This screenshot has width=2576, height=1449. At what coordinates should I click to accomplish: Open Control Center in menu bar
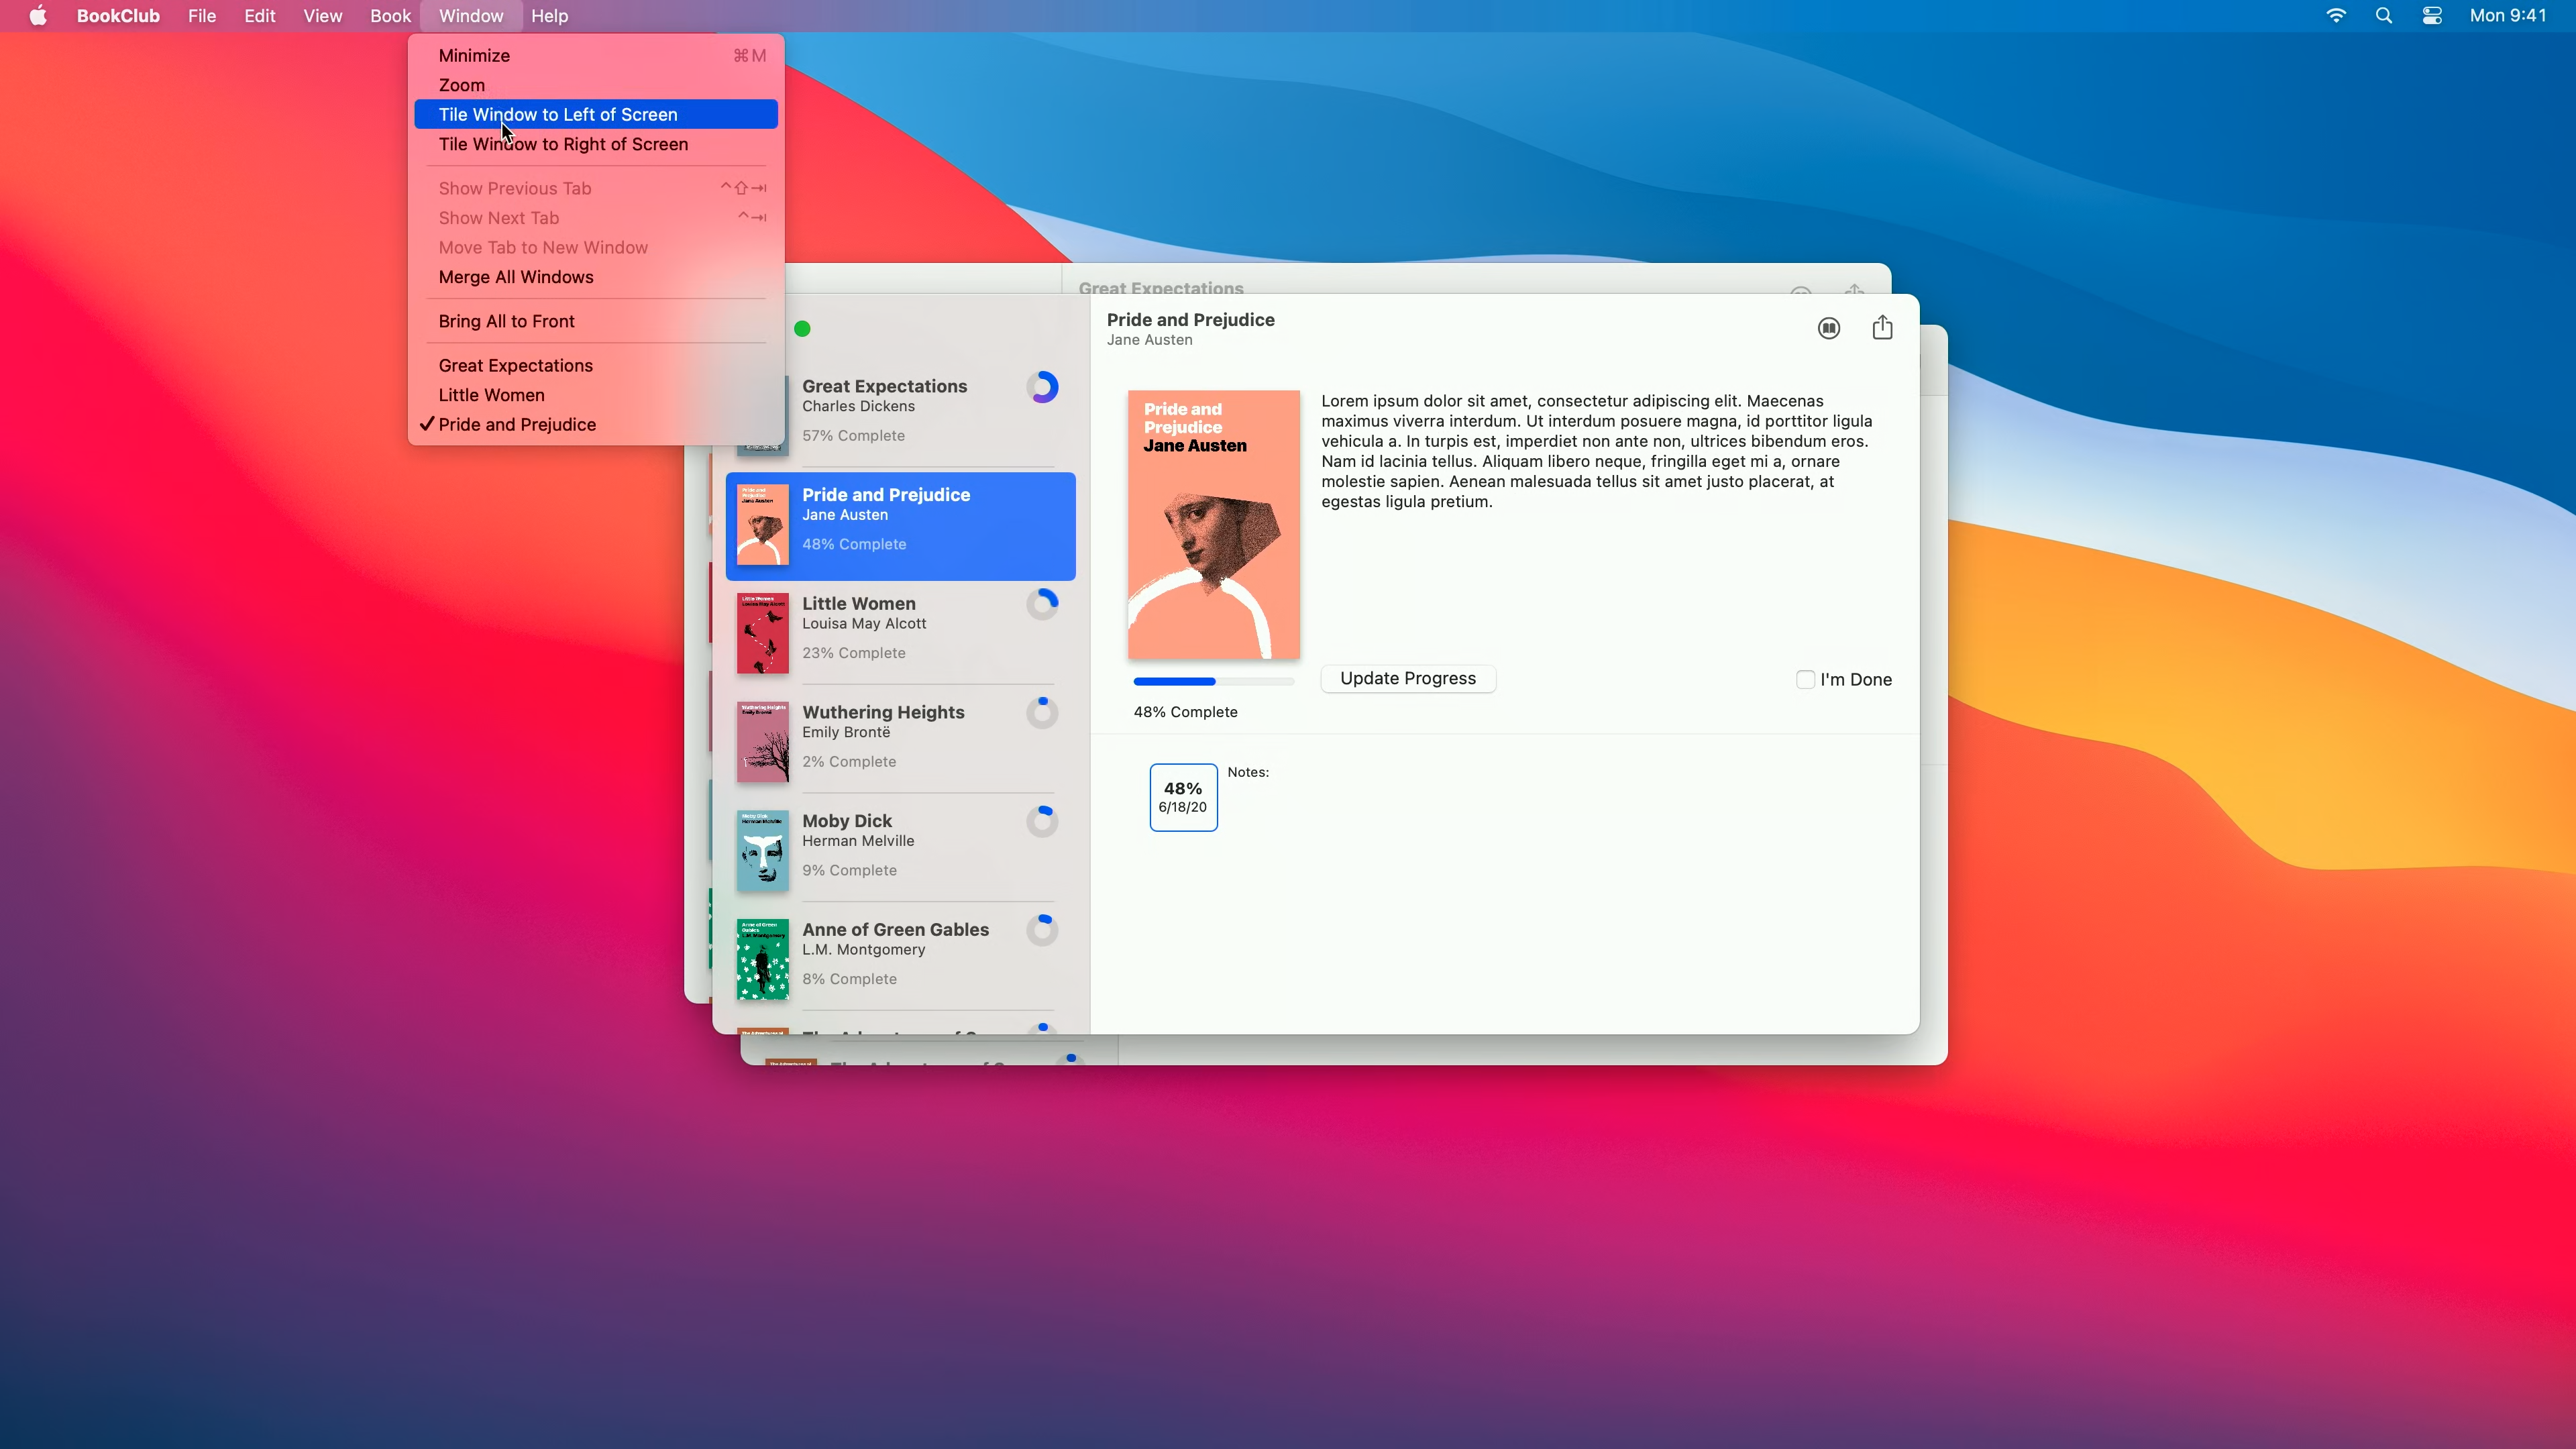click(x=2432, y=16)
